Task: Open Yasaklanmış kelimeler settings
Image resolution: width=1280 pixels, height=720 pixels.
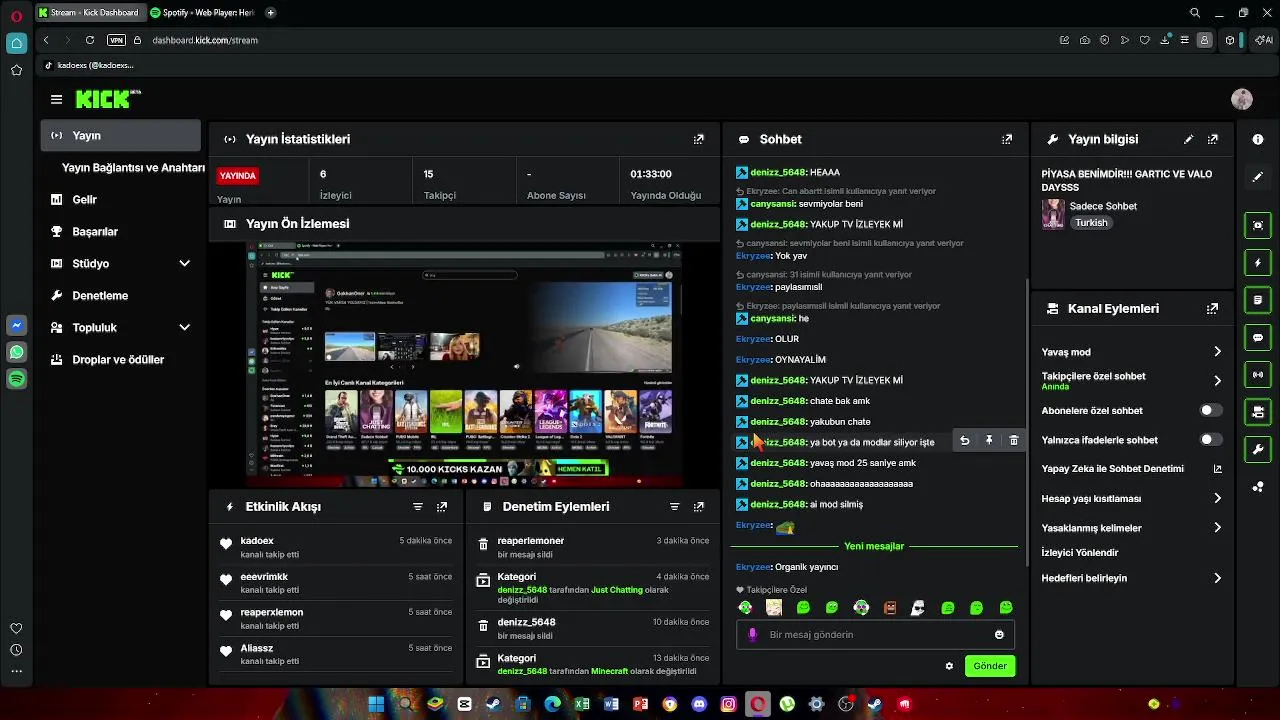Action: pos(1132,528)
